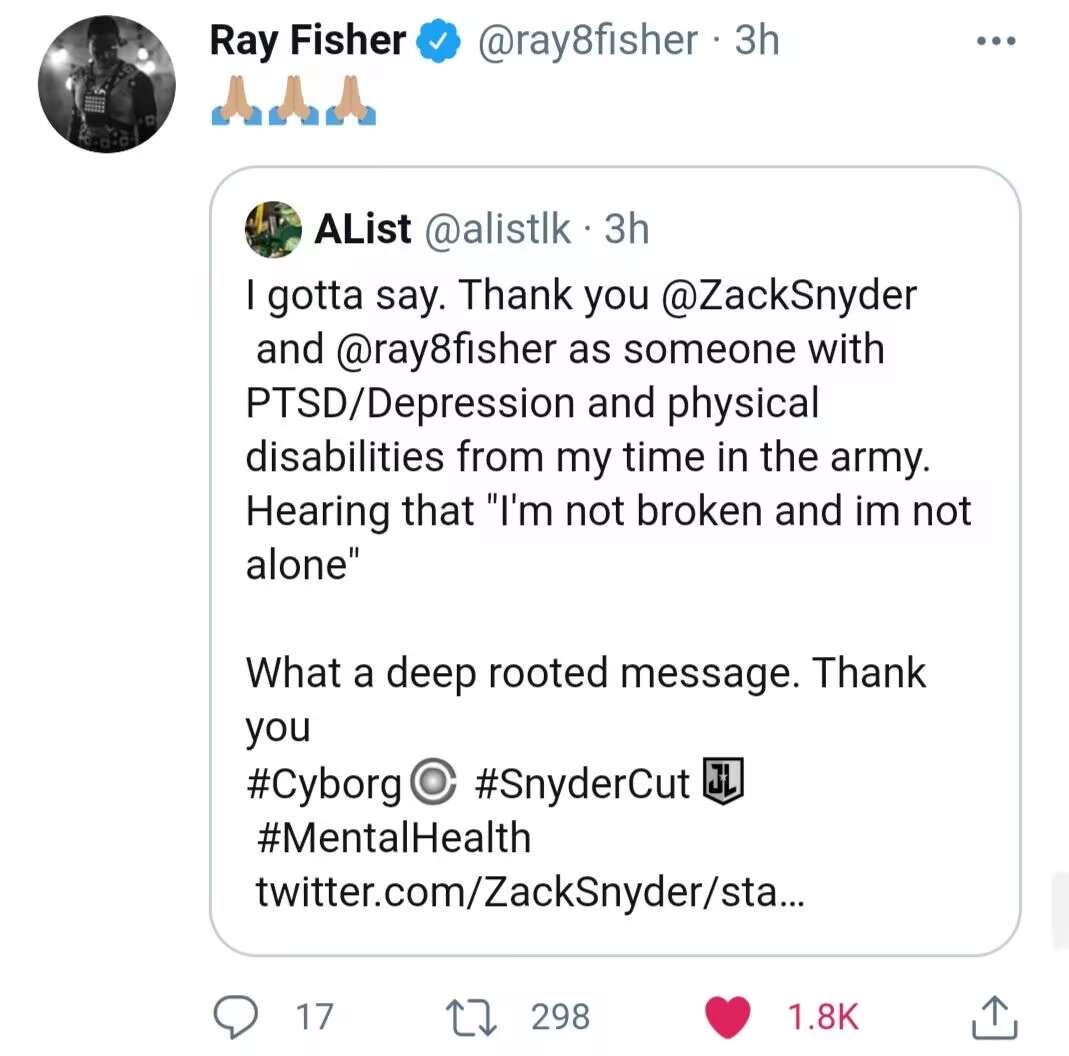Open the three-dot more options menu
The width and height of the screenshot is (1069, 1056).
click(996, 42)
